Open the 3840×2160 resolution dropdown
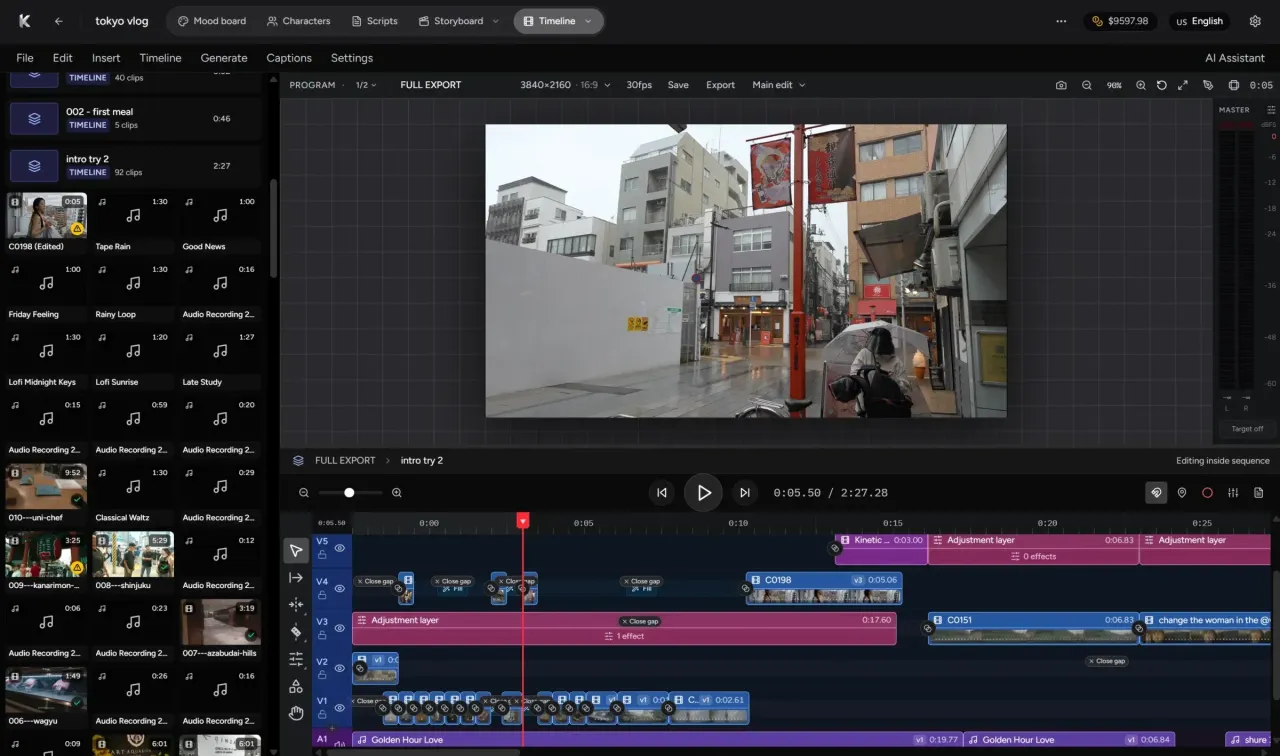Viewport: 1280px width, 756px height. (565, 85)
